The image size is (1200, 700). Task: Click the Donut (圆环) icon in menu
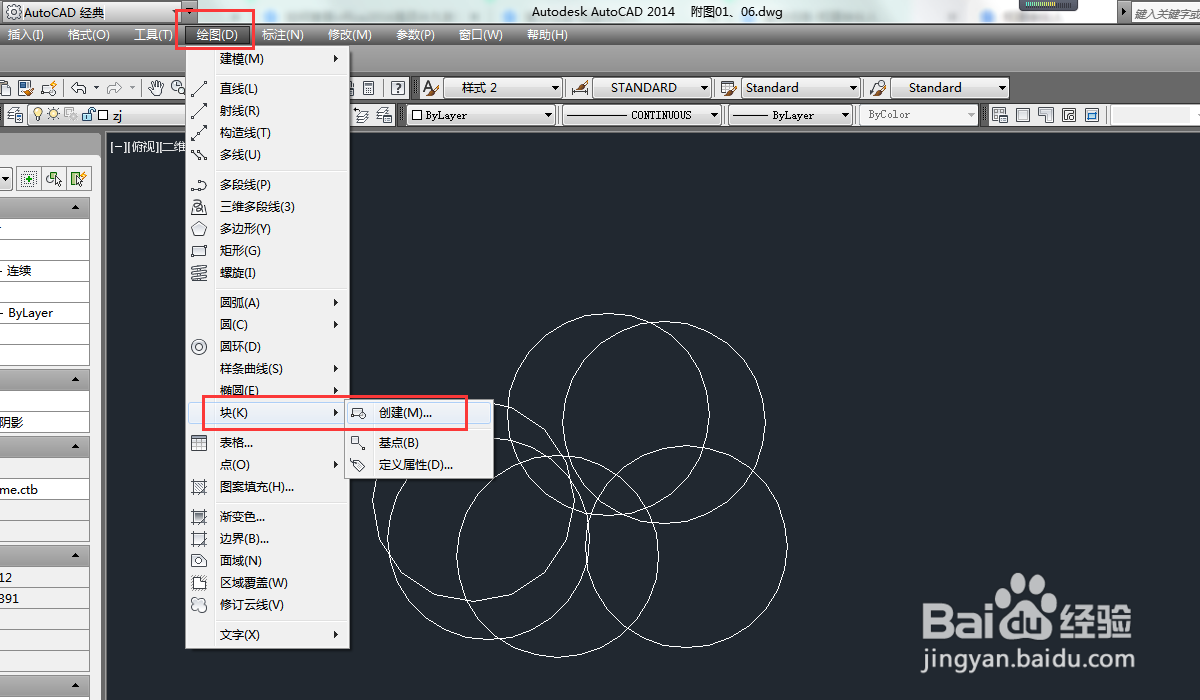tap(199, 347)
